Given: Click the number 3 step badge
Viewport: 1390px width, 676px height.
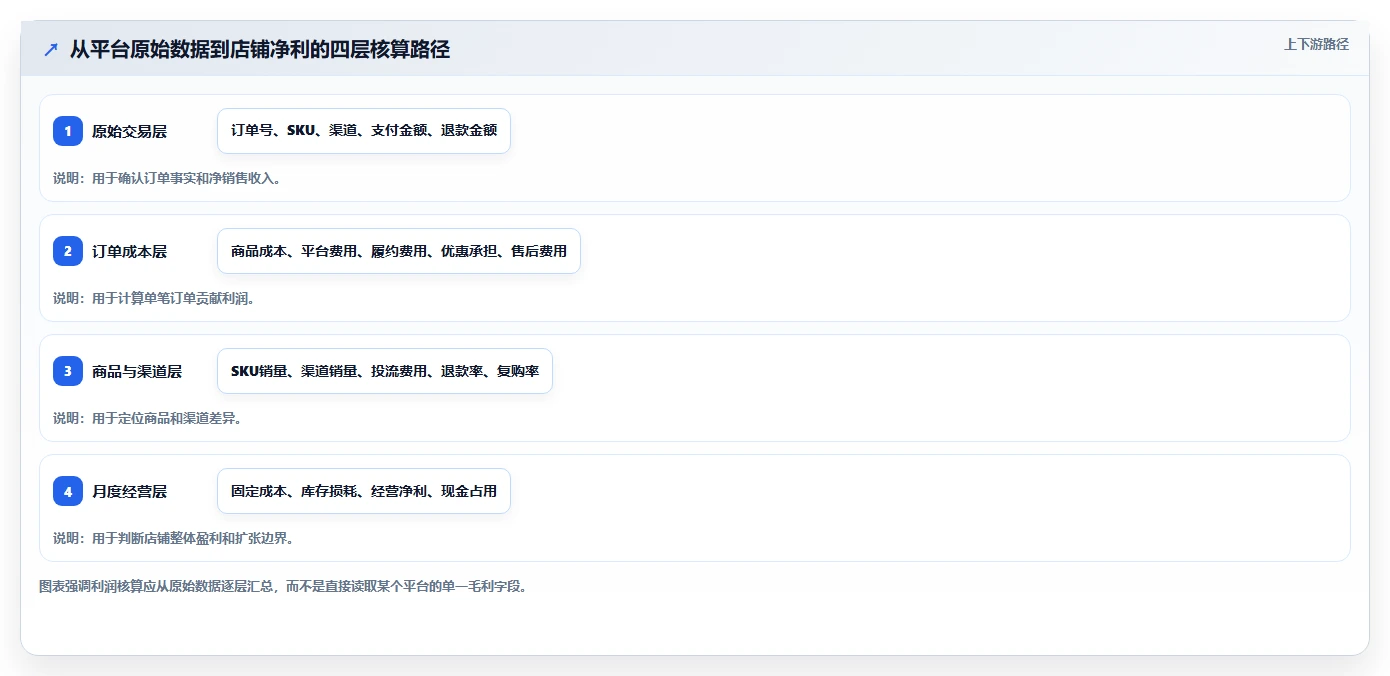Looking at the screenshot, I should coord(68,371).
